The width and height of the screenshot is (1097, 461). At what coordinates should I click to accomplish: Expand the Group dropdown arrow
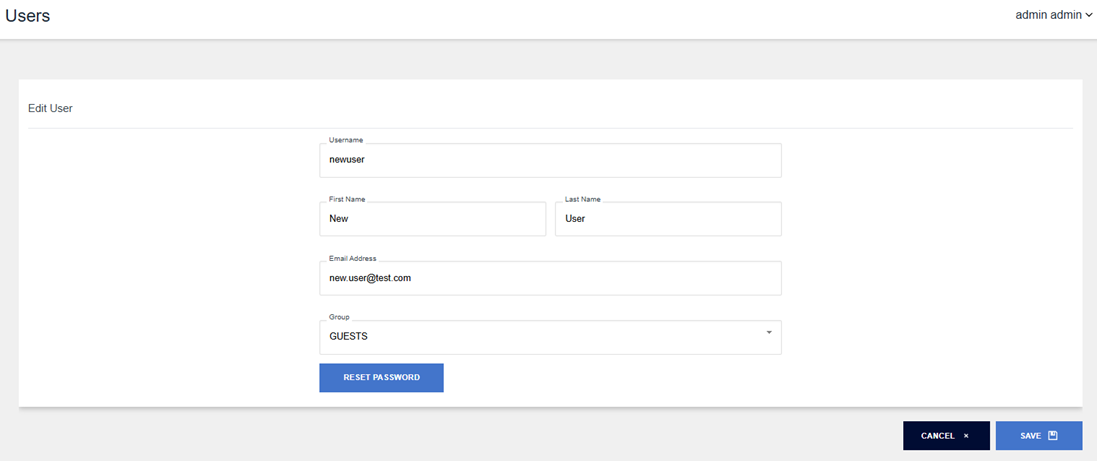pyautogui.click(x=768, y=332)
